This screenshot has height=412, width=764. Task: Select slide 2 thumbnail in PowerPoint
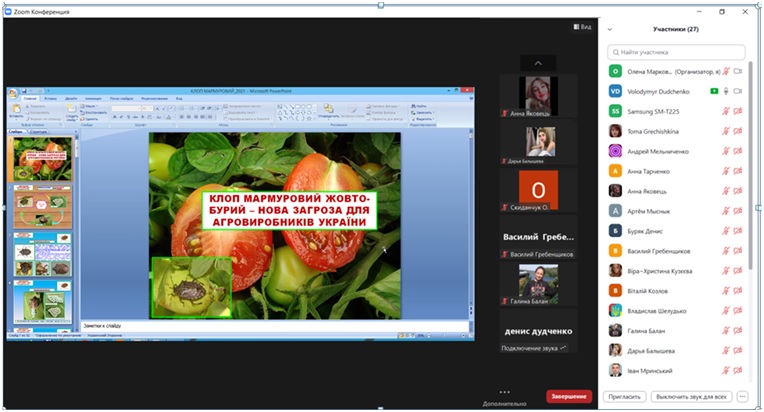(x=42, y=207)
